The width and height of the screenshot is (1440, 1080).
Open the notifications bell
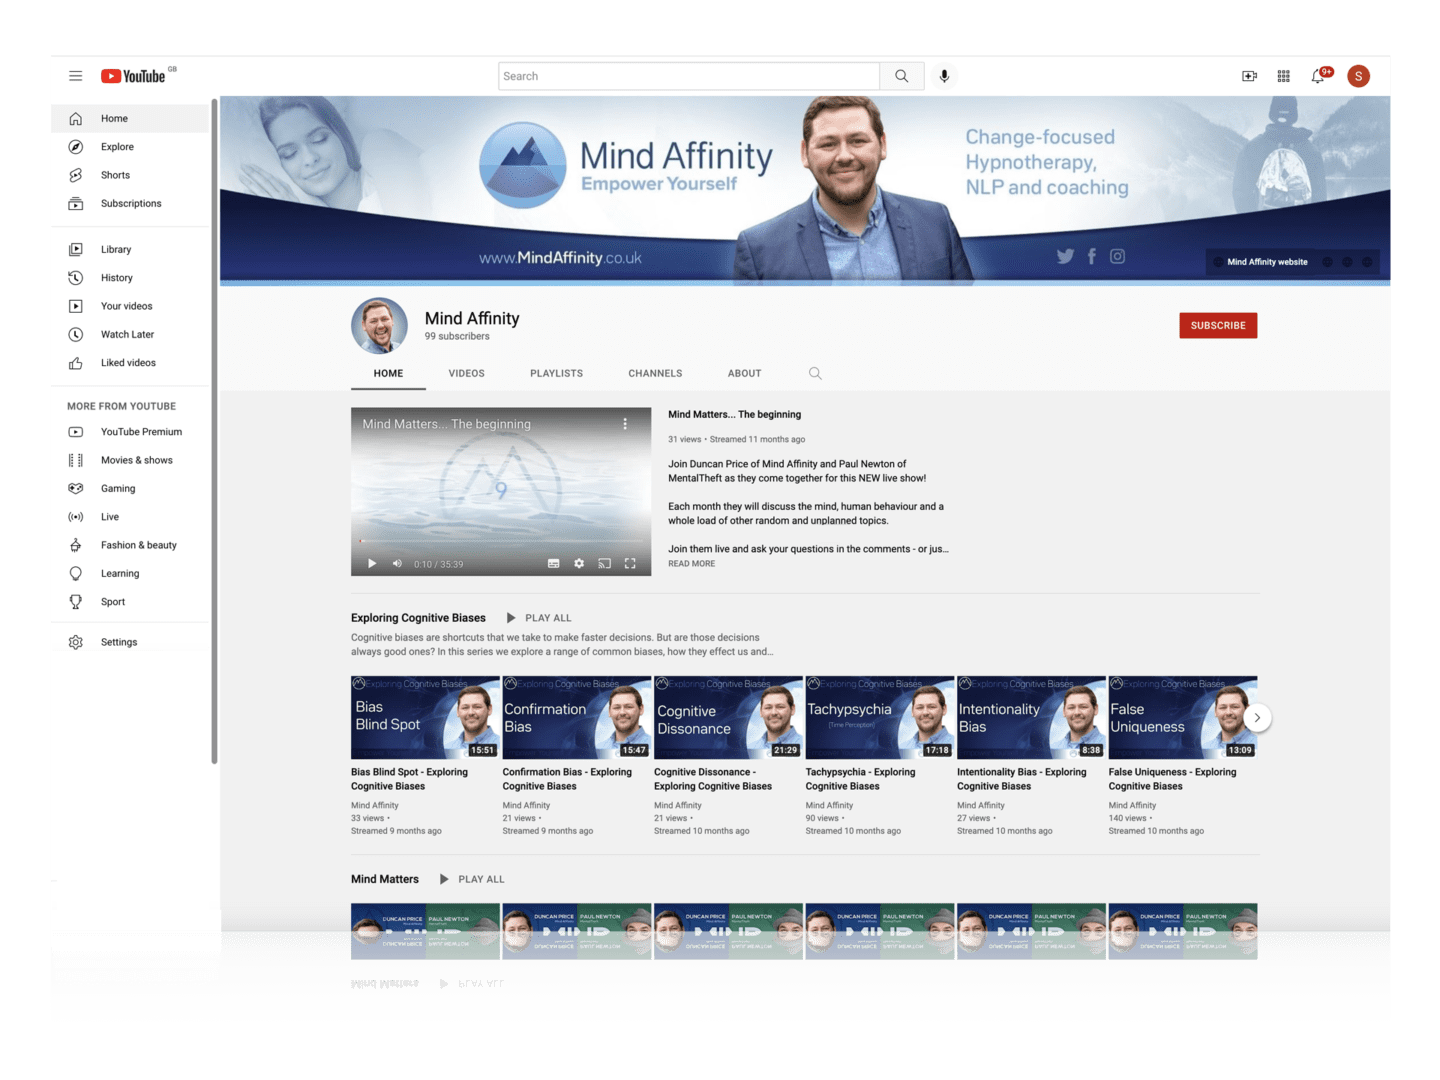(x=1319, y=76)
